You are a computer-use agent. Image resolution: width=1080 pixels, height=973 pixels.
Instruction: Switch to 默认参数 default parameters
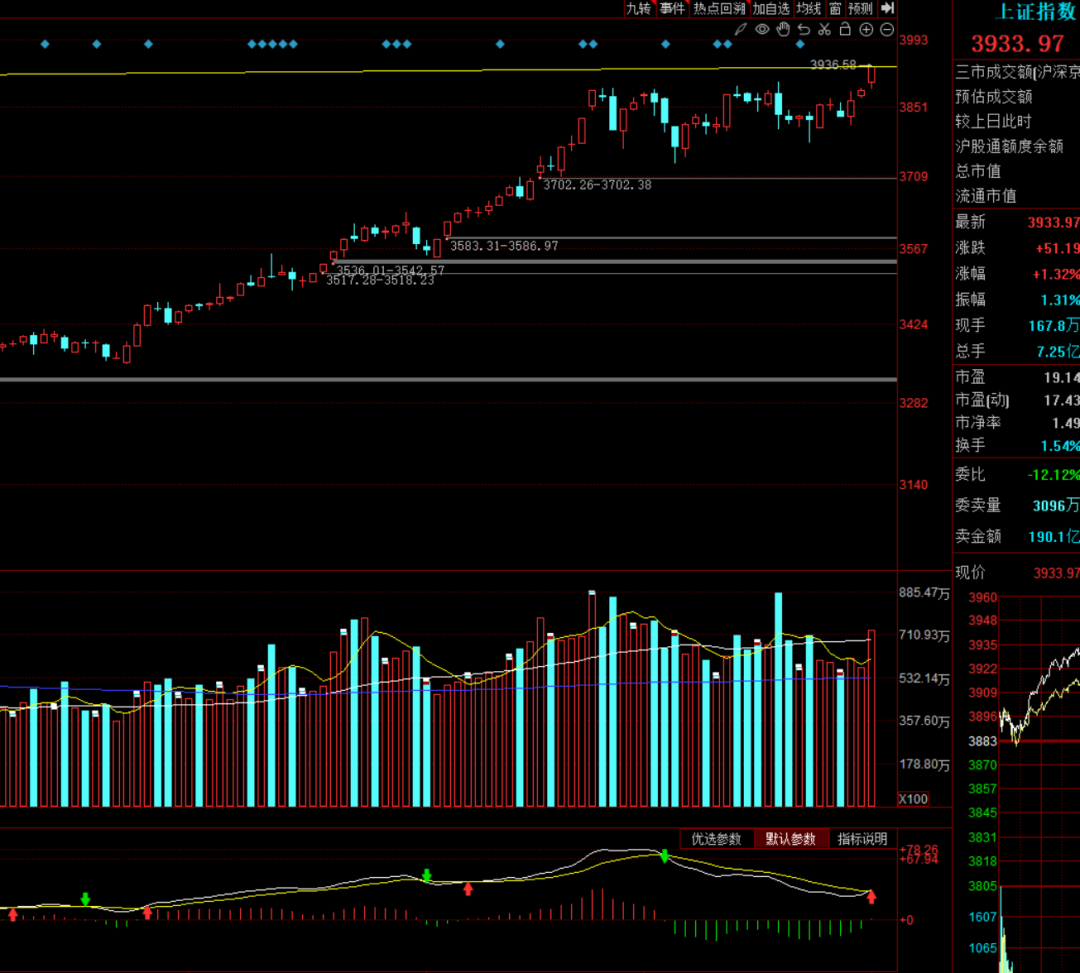click(x=791, y=839)
